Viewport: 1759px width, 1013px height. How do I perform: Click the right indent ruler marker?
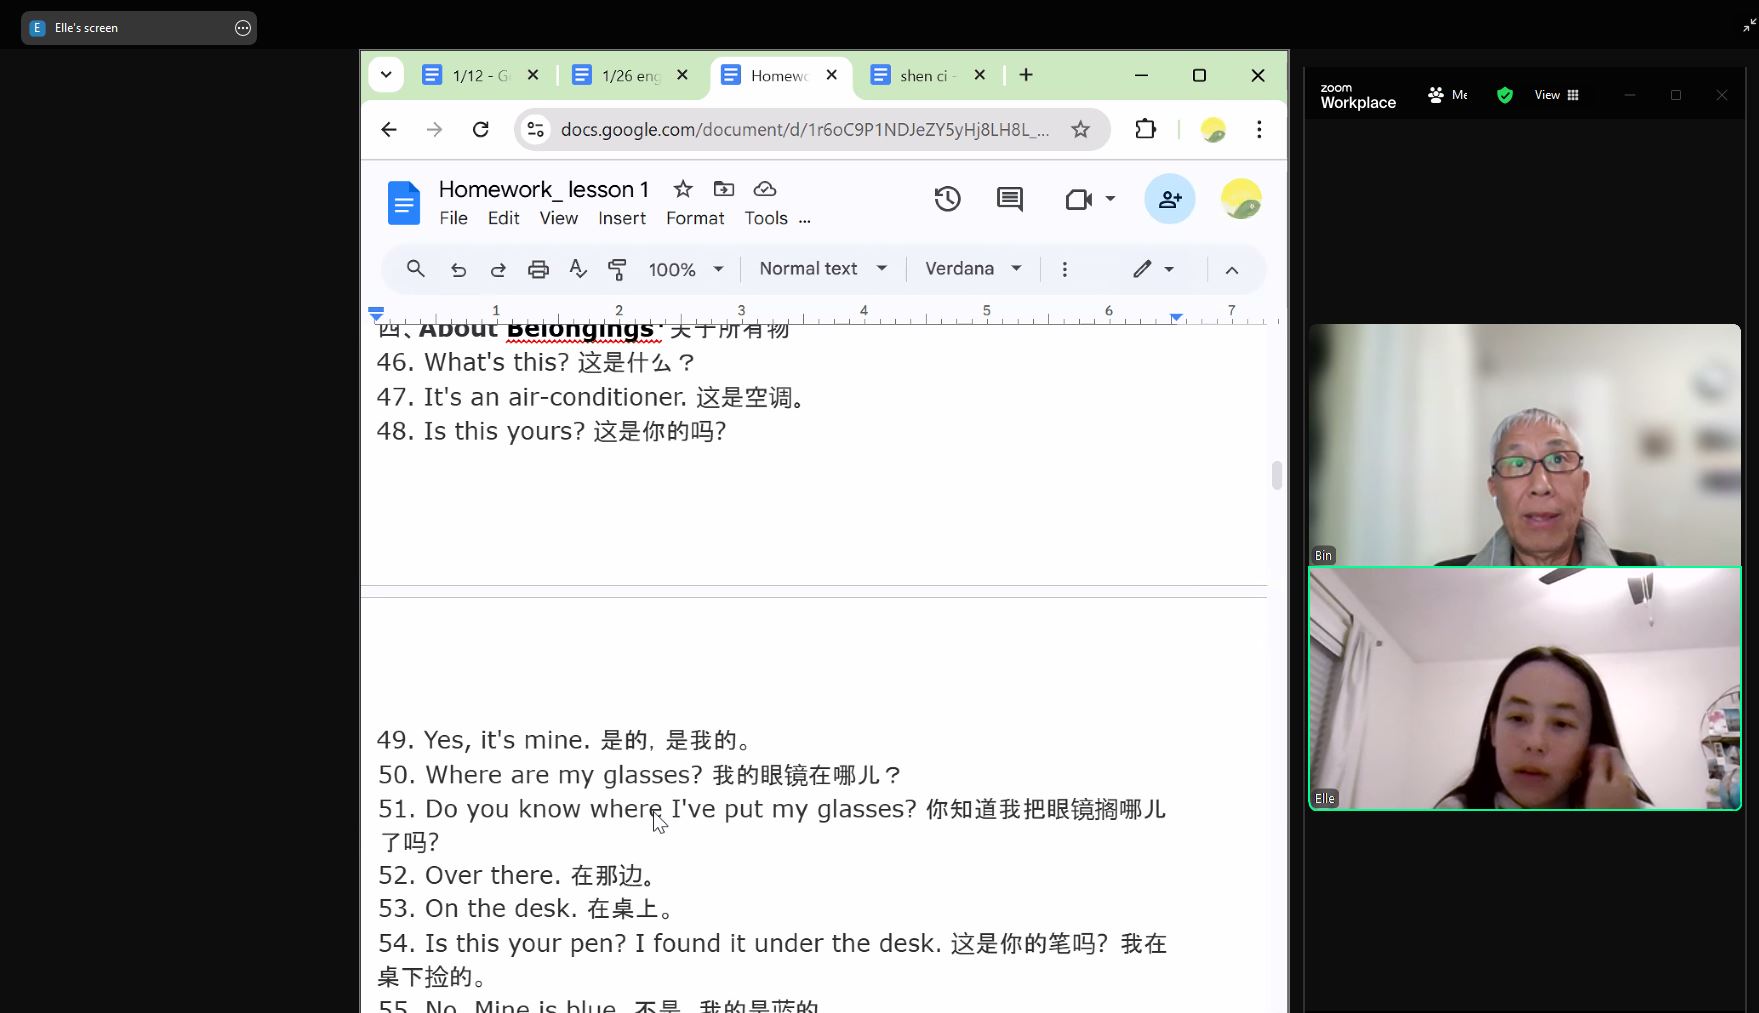(1177, 317)
